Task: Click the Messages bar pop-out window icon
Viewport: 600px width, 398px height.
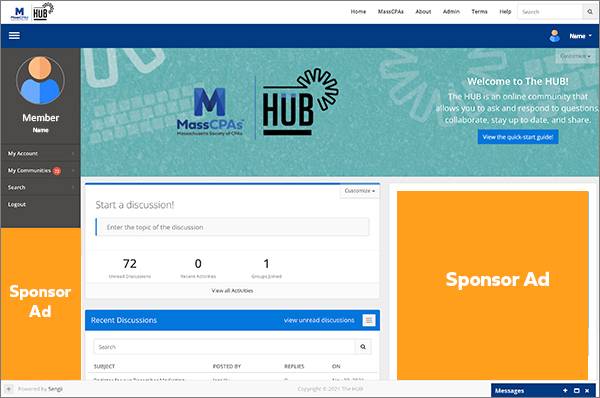Action: click(577, 390)
